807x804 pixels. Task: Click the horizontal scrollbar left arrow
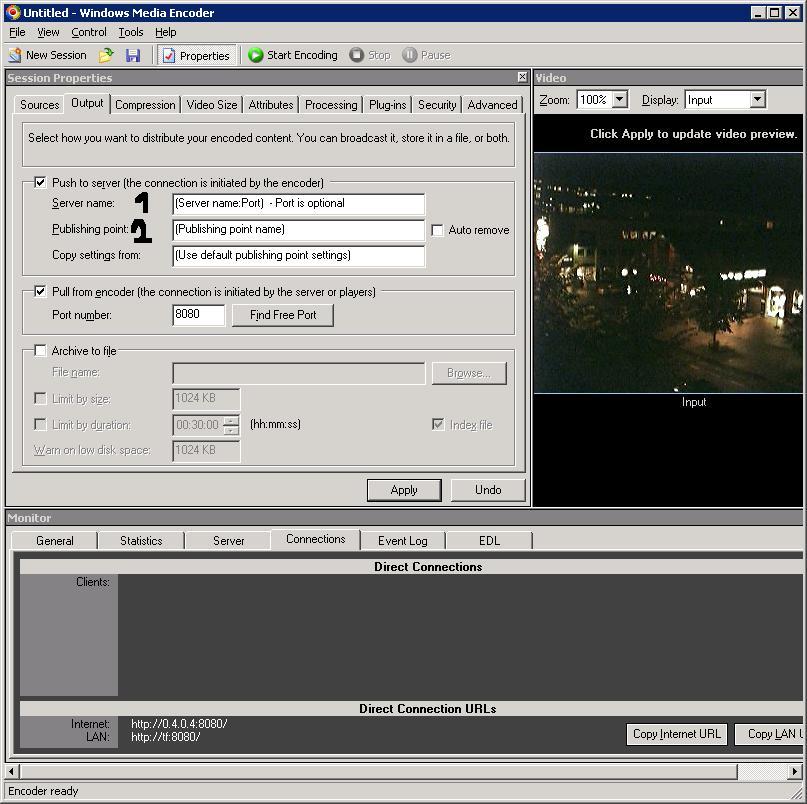click(x=12, y=771)
